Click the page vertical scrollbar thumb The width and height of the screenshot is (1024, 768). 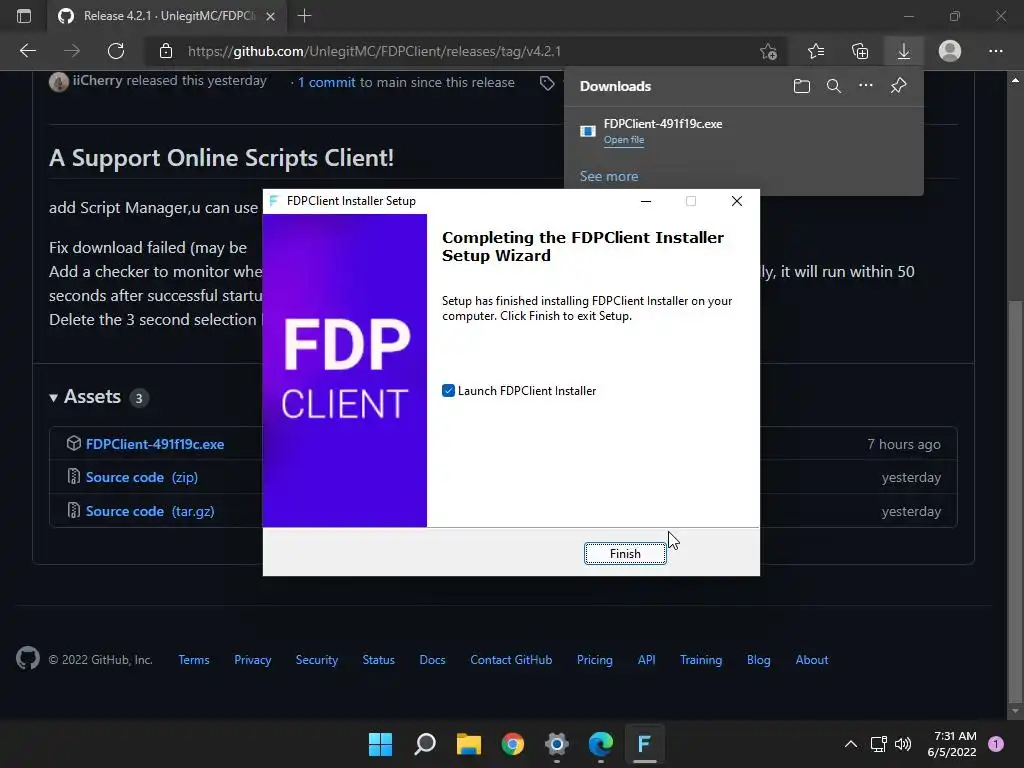pos(1014,500)
